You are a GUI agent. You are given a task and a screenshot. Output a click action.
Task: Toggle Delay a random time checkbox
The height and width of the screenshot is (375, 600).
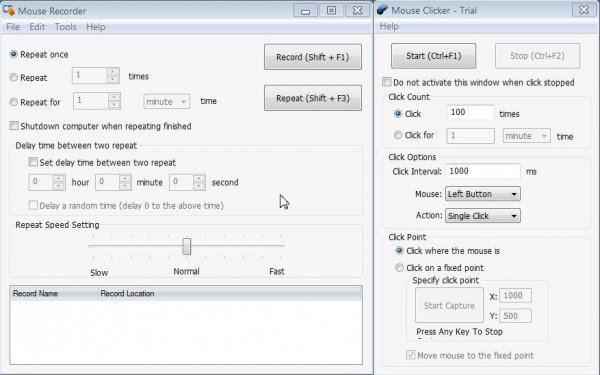(33, 205)
